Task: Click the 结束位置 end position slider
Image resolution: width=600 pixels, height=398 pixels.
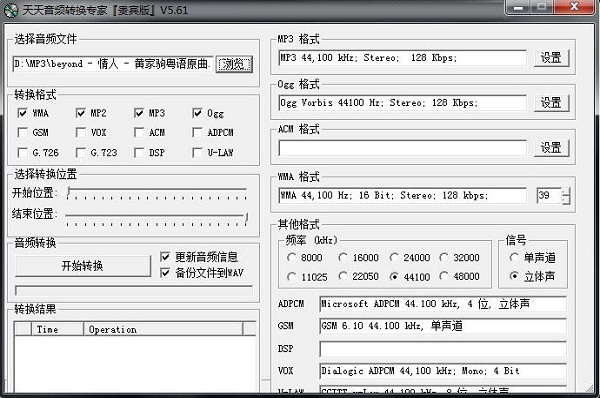Action: click(x=157, y=219)
